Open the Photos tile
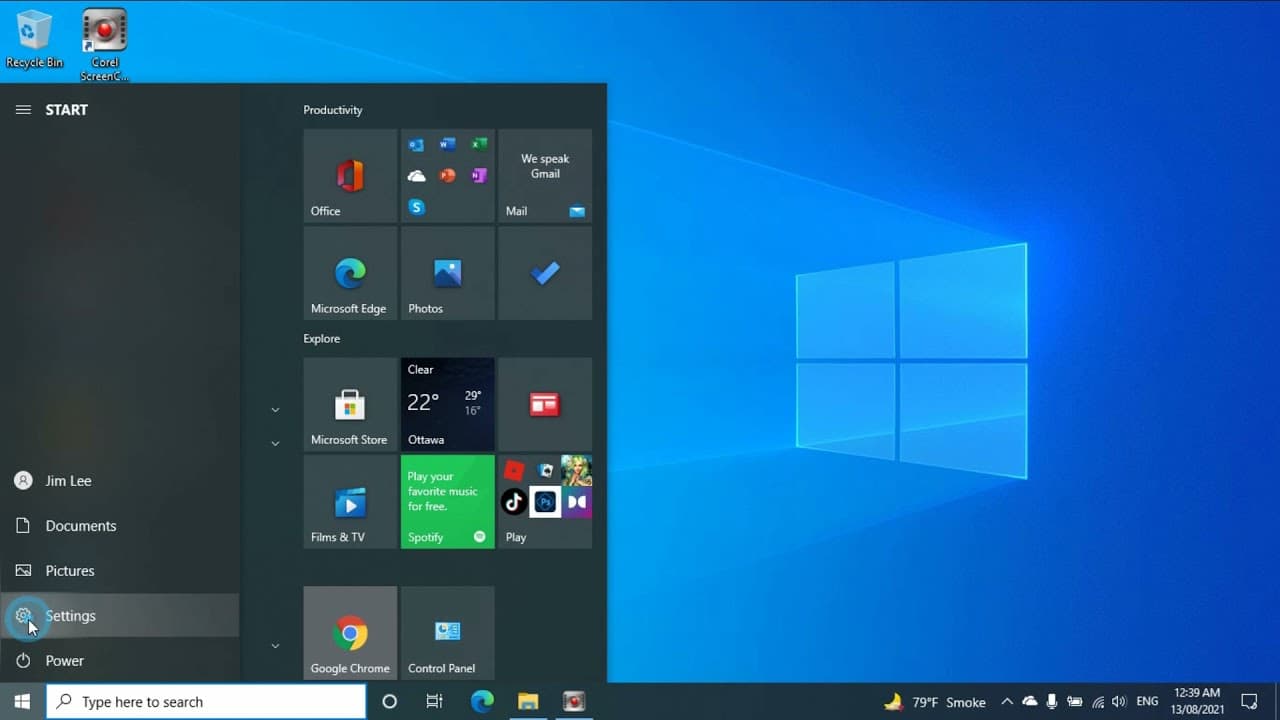The image size is (1280, 720). tap(448, 273)
